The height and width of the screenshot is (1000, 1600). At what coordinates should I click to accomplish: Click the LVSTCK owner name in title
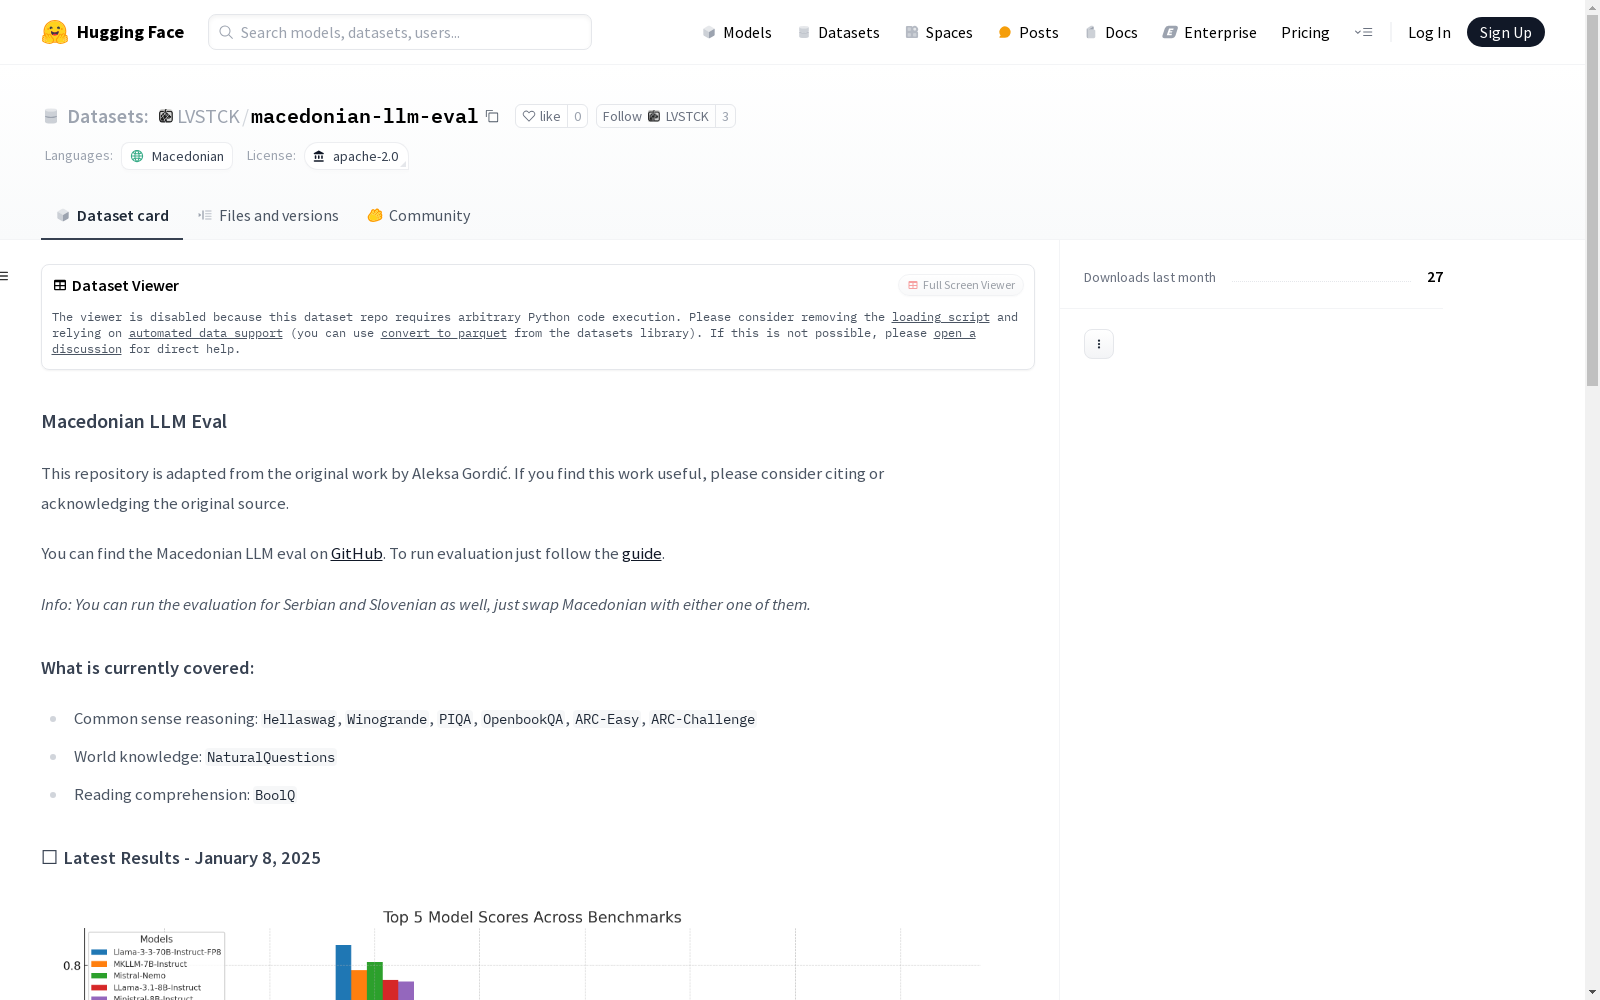[208, 116]
